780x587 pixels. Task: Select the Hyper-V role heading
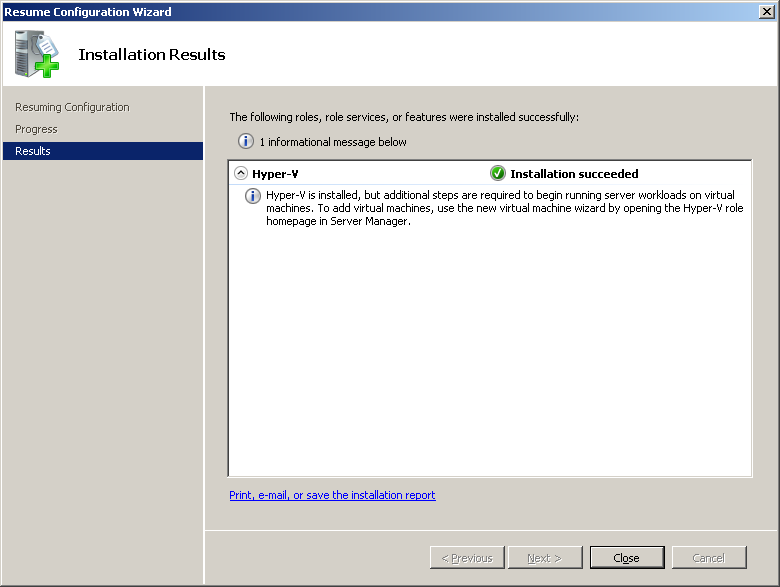point(275,174)
